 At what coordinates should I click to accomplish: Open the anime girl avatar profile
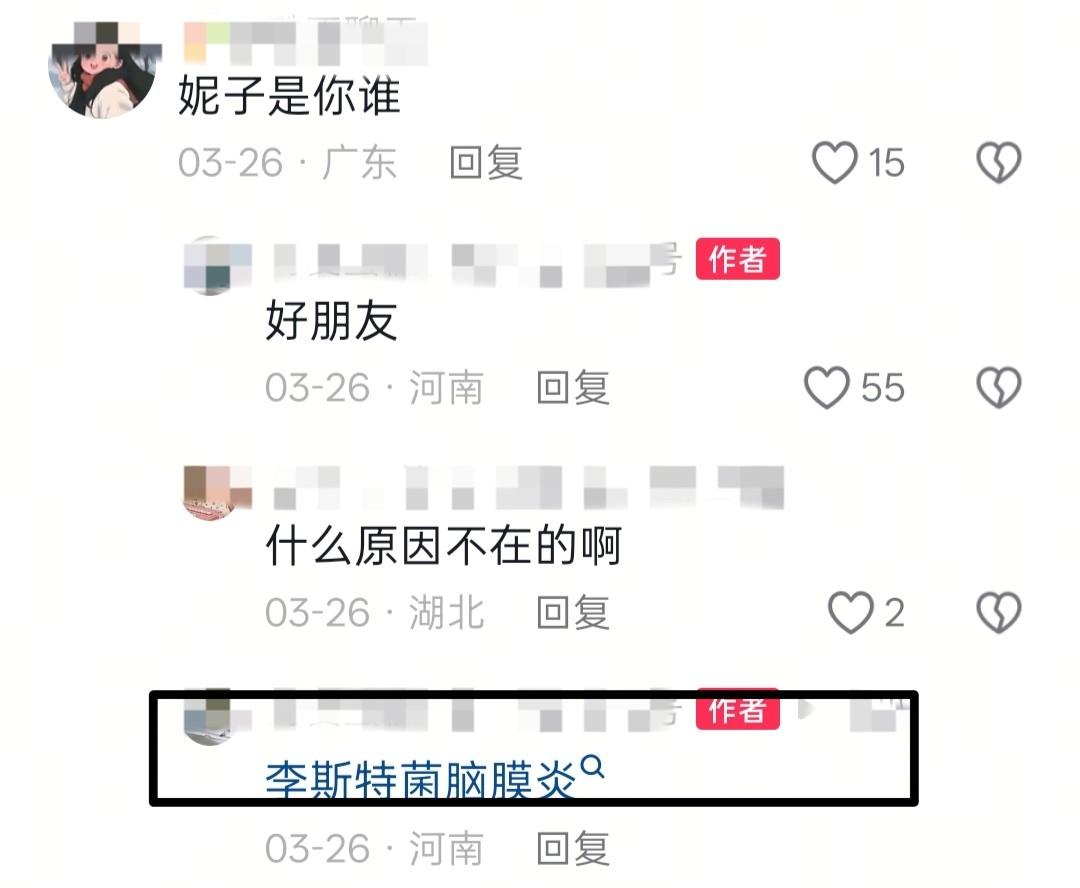103,69
